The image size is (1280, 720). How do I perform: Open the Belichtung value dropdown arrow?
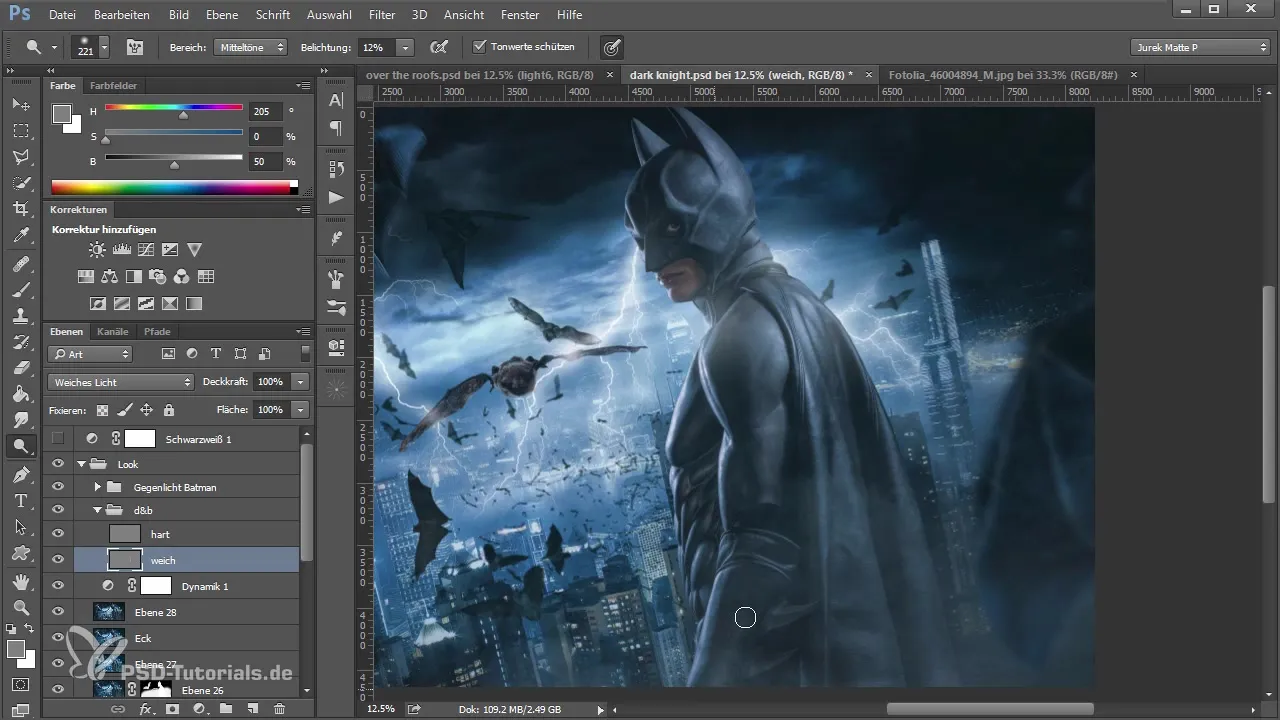click(x=405, y=47)
